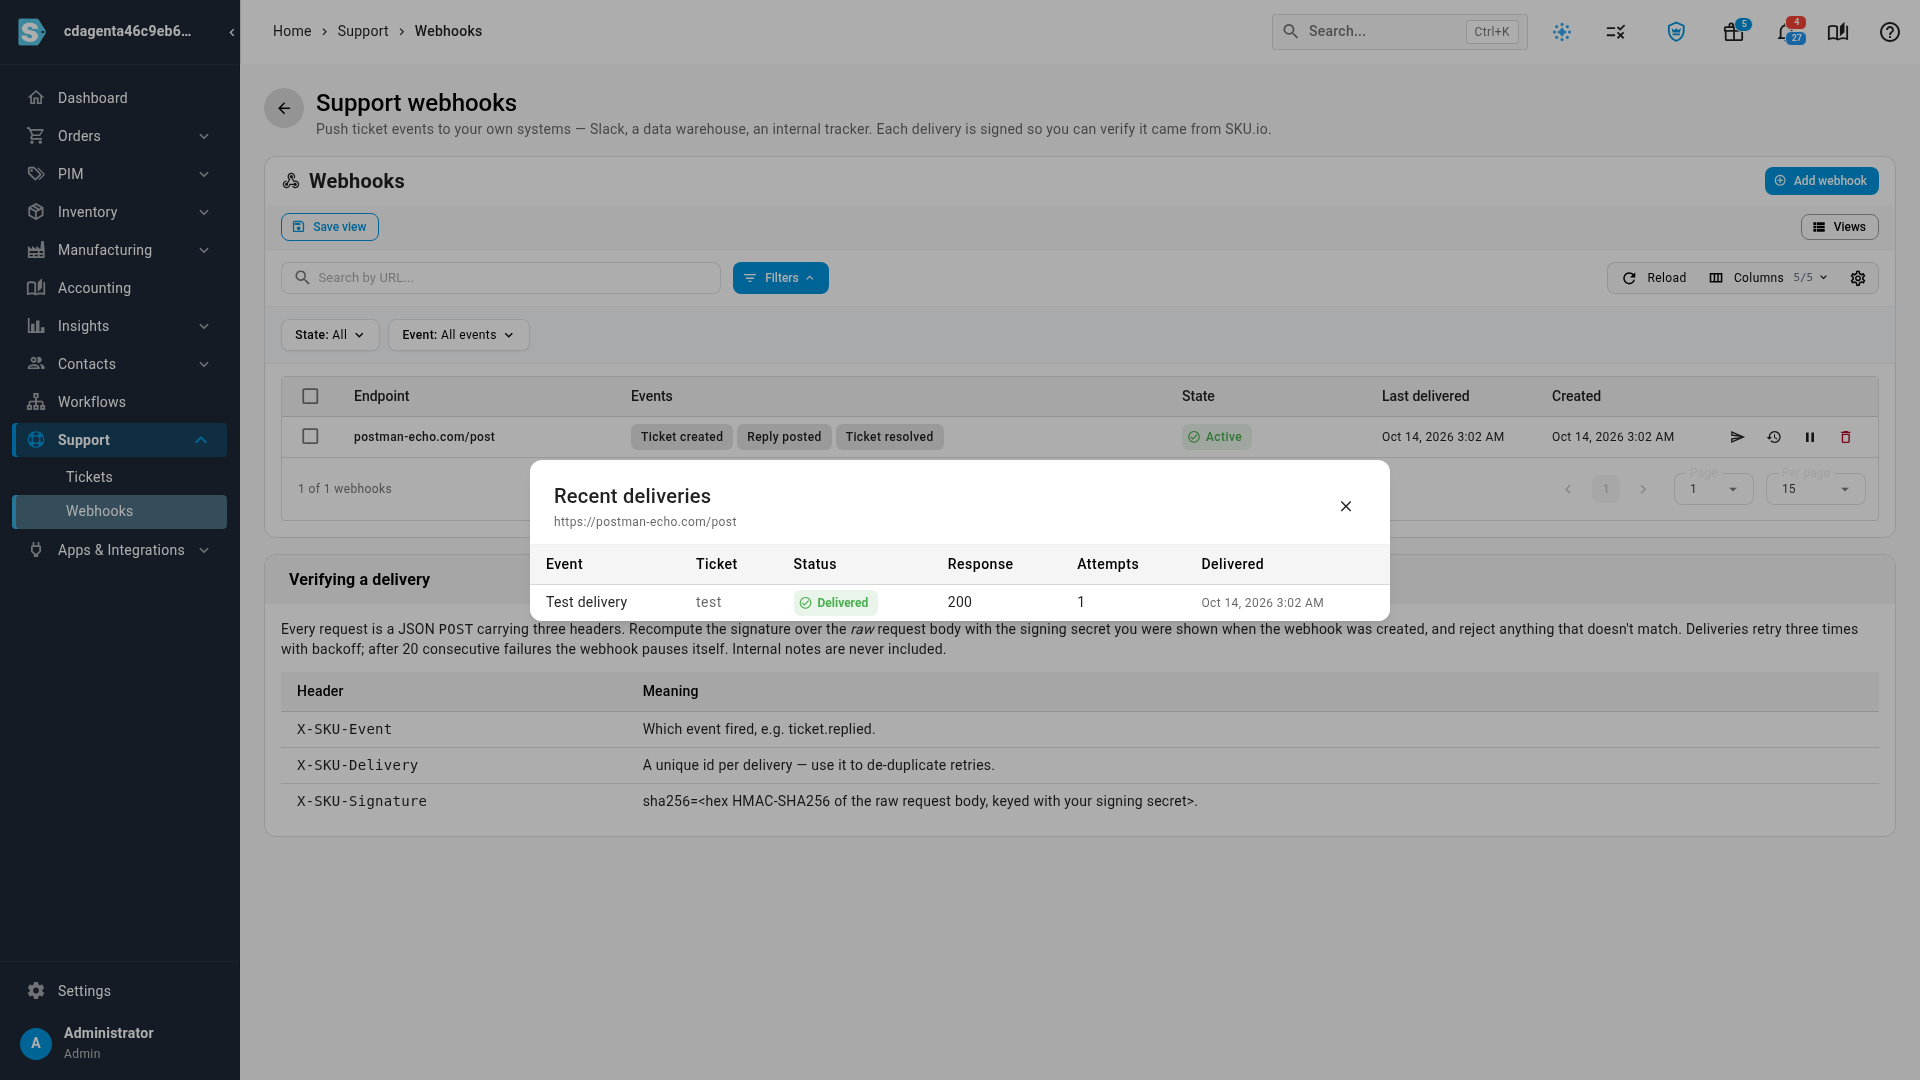Collapse the sidebar with the chevron
Screen dimensions: 1920x1080
[232, 32]
